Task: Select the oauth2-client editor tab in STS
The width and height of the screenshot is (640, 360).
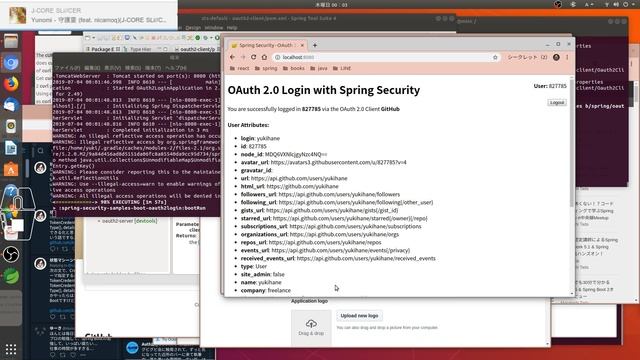Action: coord(198,49)
